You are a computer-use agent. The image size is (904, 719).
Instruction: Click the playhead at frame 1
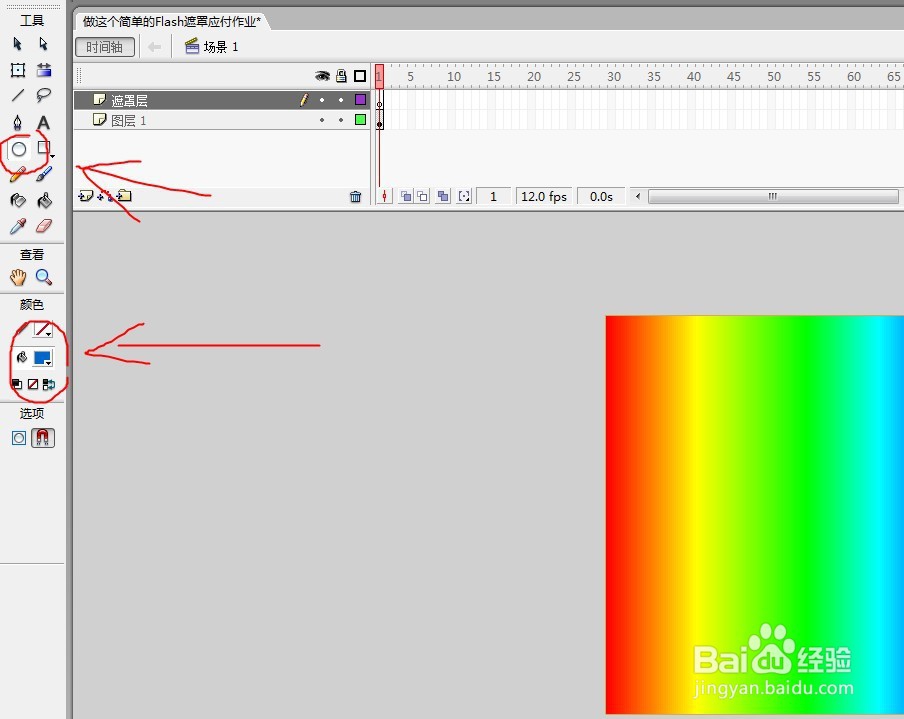[379, 77]
